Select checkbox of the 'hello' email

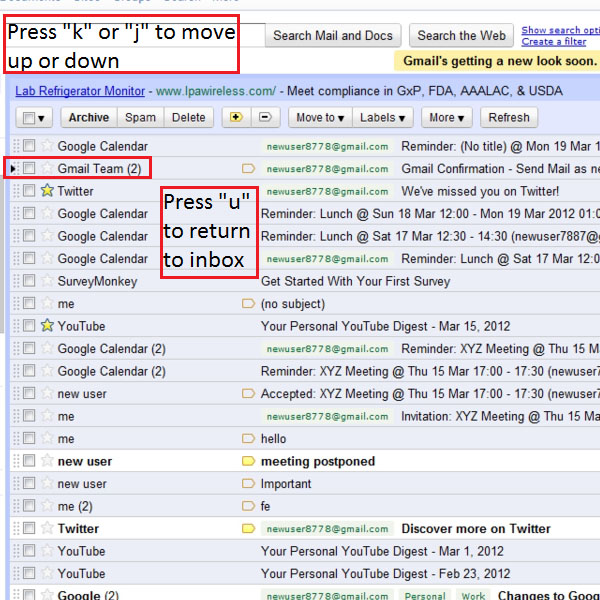coord(29,438)
